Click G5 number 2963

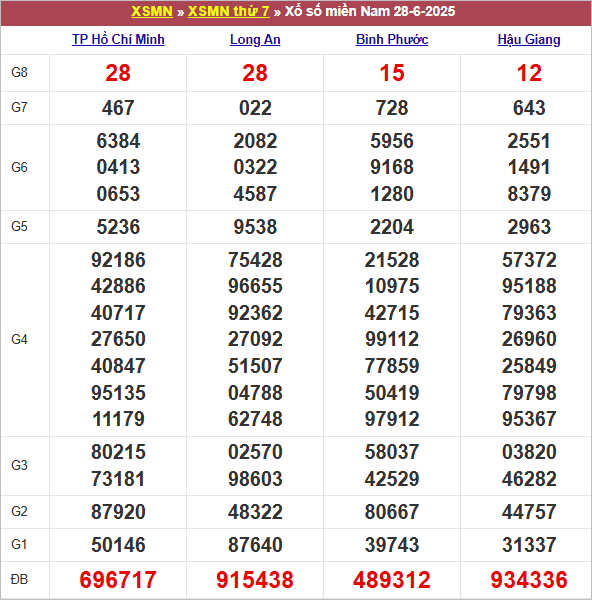(529, 227)
